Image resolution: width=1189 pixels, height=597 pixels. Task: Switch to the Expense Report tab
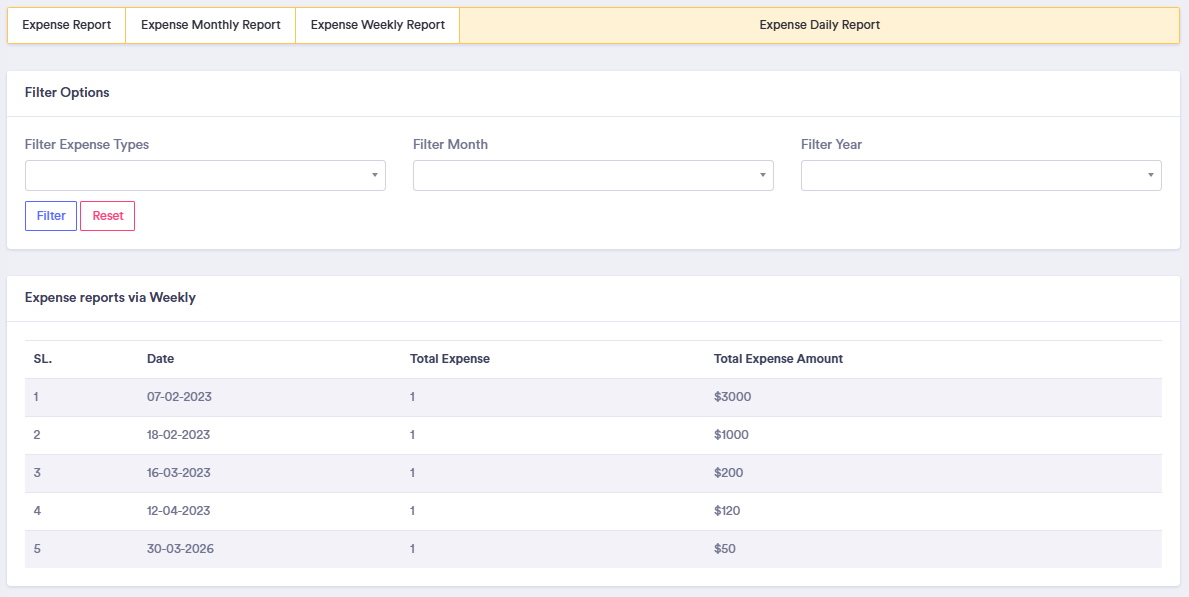tap(66, 25)
